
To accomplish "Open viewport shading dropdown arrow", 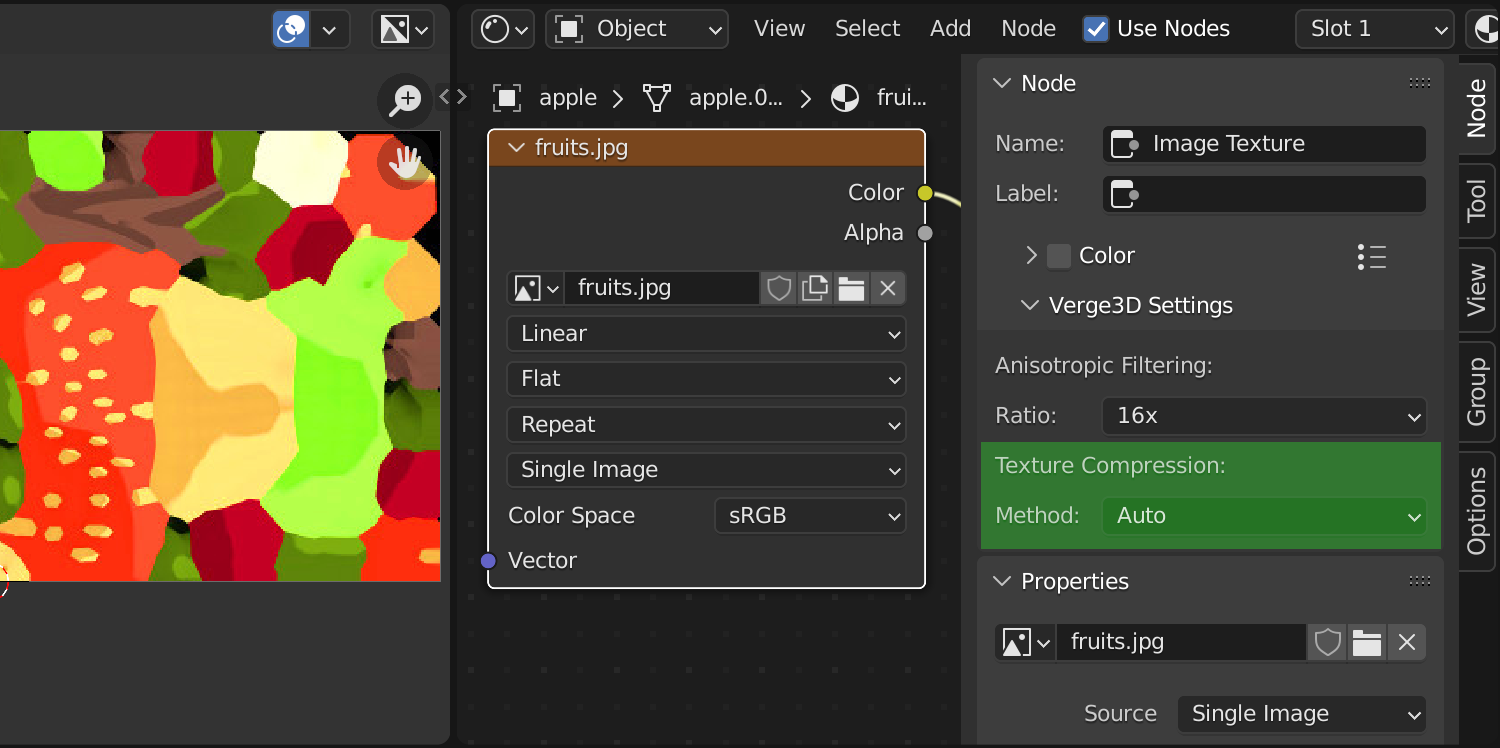I will (329, 29).
